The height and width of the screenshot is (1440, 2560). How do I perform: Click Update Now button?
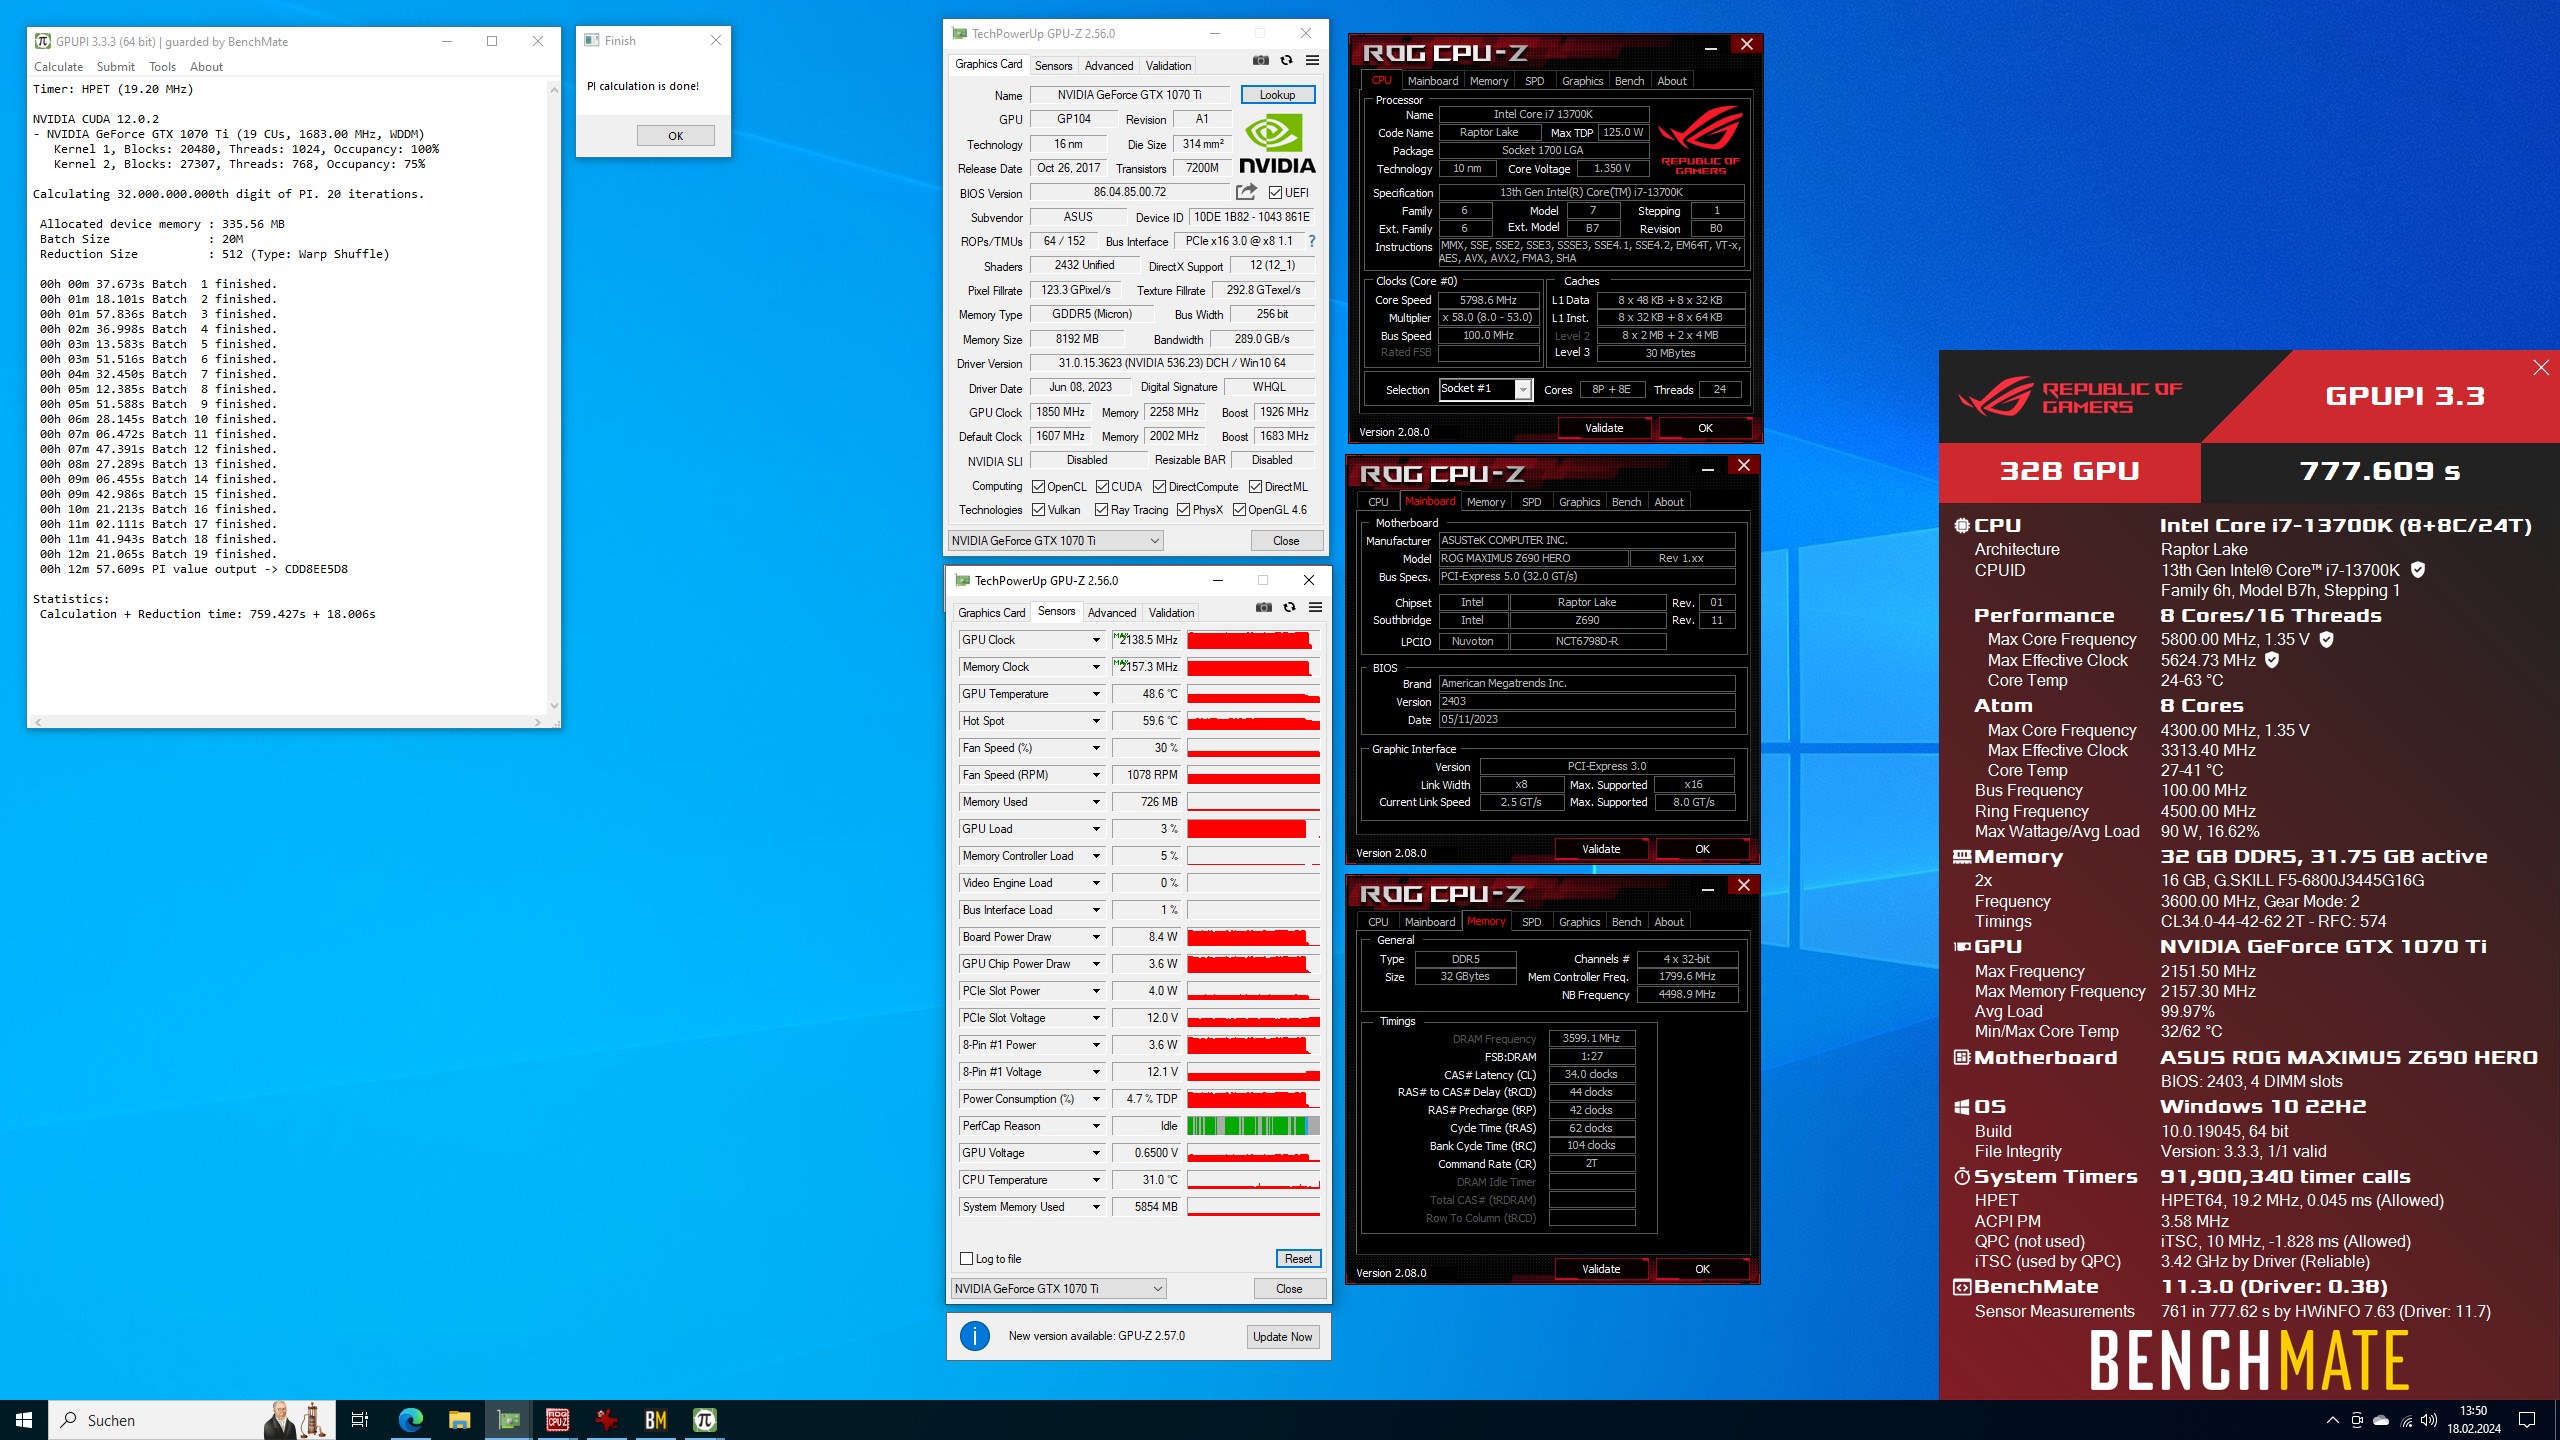click(1282, 1337)
